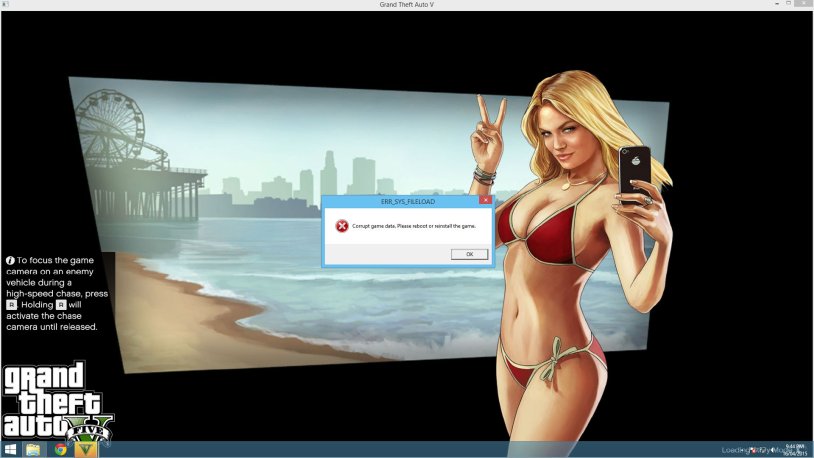Select GTA V taskbar icon

point(86,450)
